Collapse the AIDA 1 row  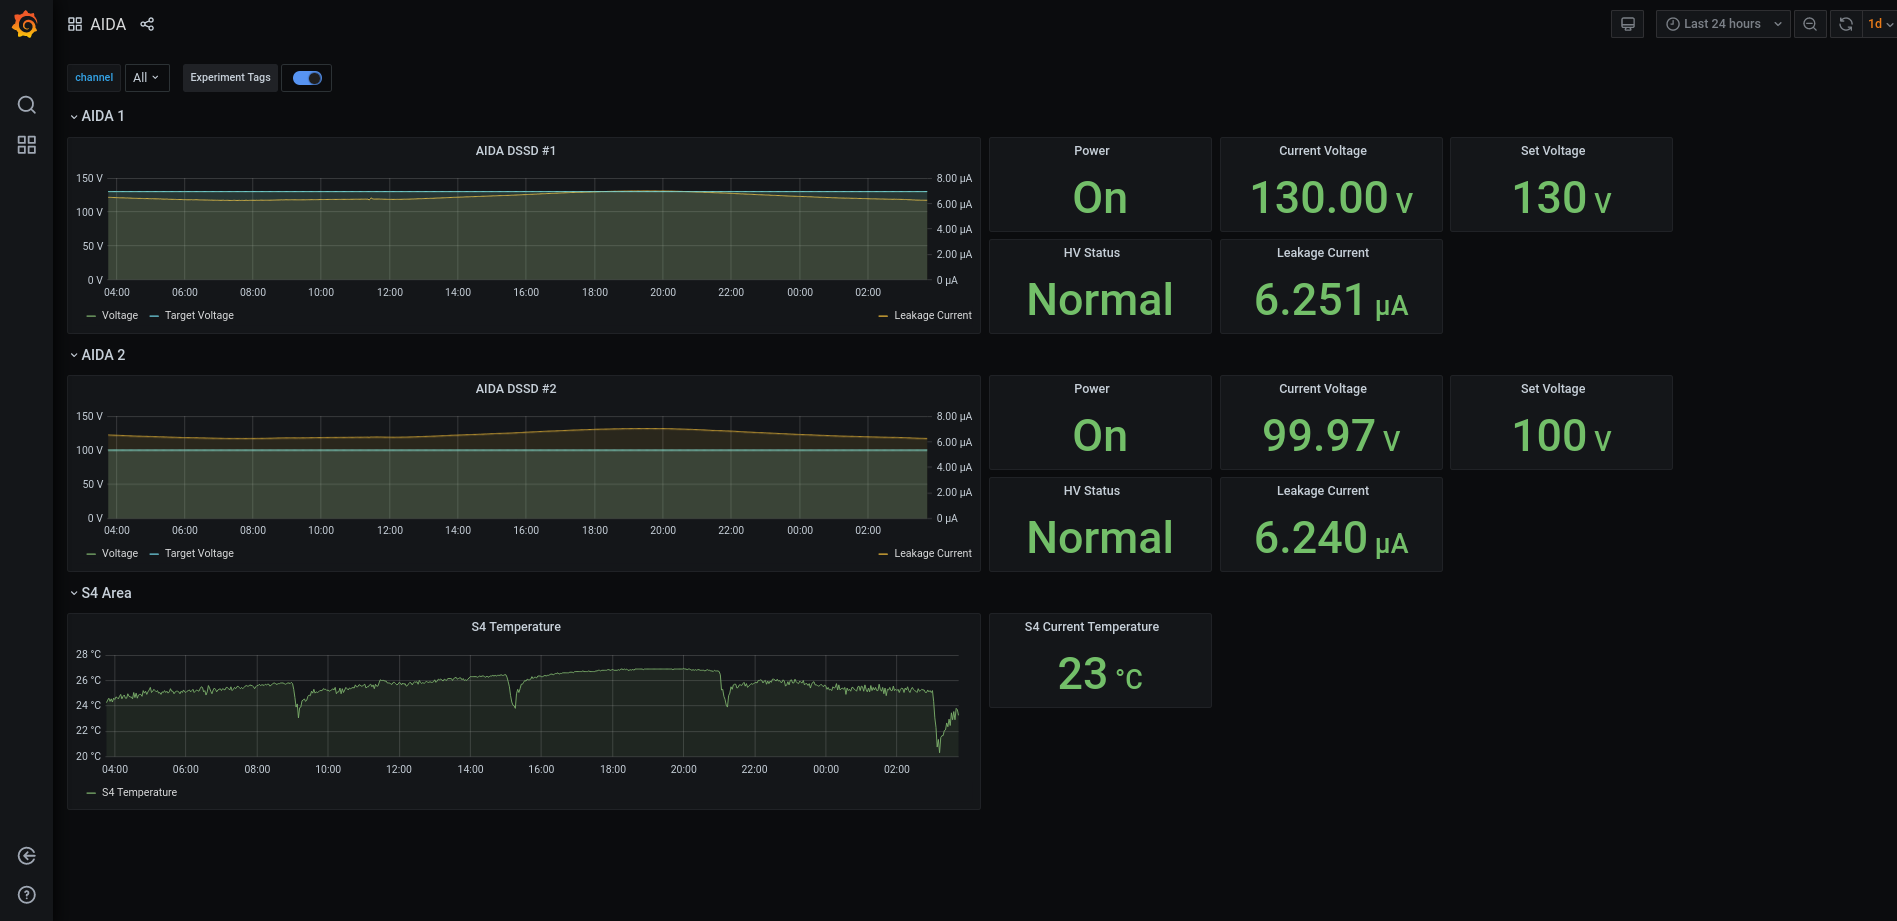coord(97,116)
